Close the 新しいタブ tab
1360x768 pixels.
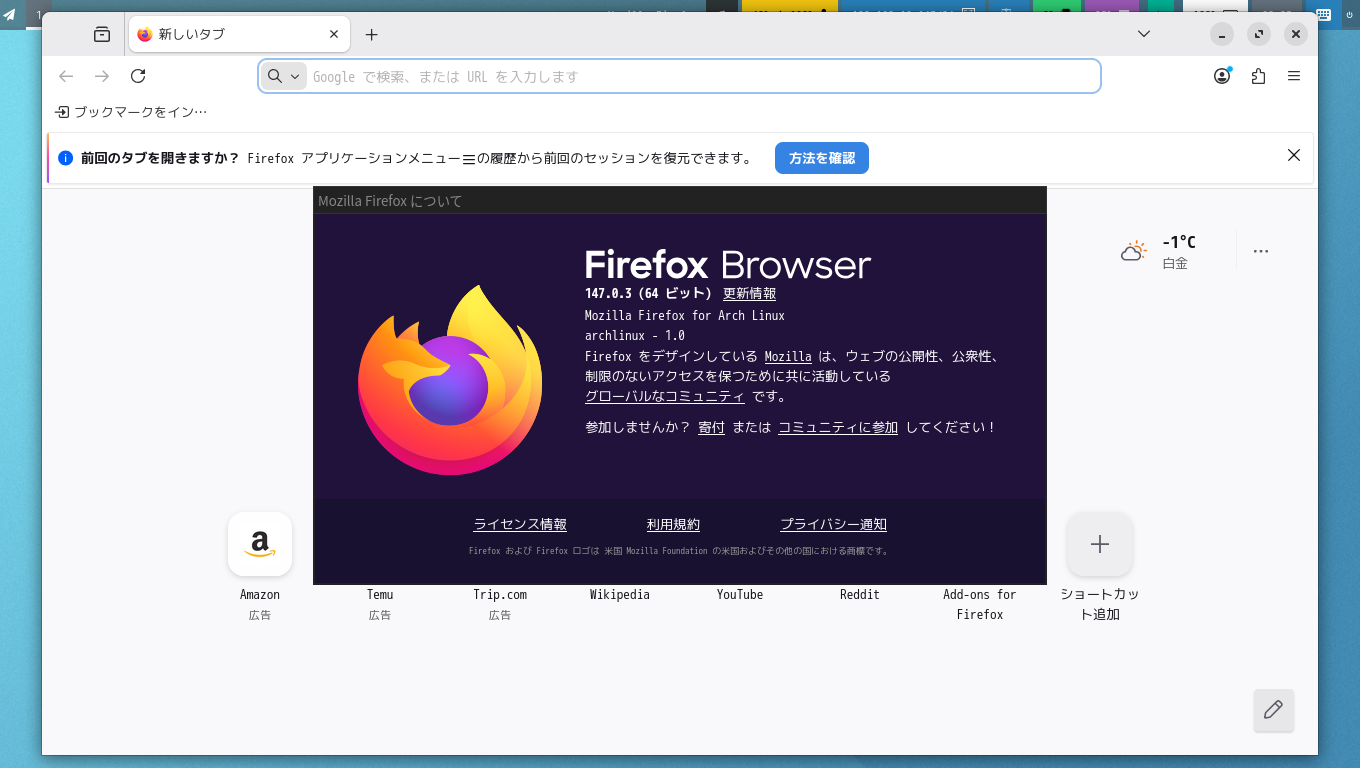[x=334, y=34]
